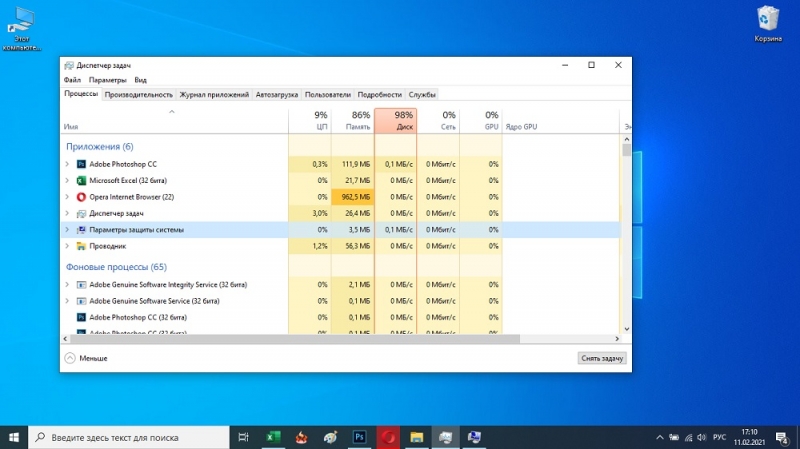This screenshot has height=449, width=800.
Task: Sort by the Память column header
Action: (353, 121)
